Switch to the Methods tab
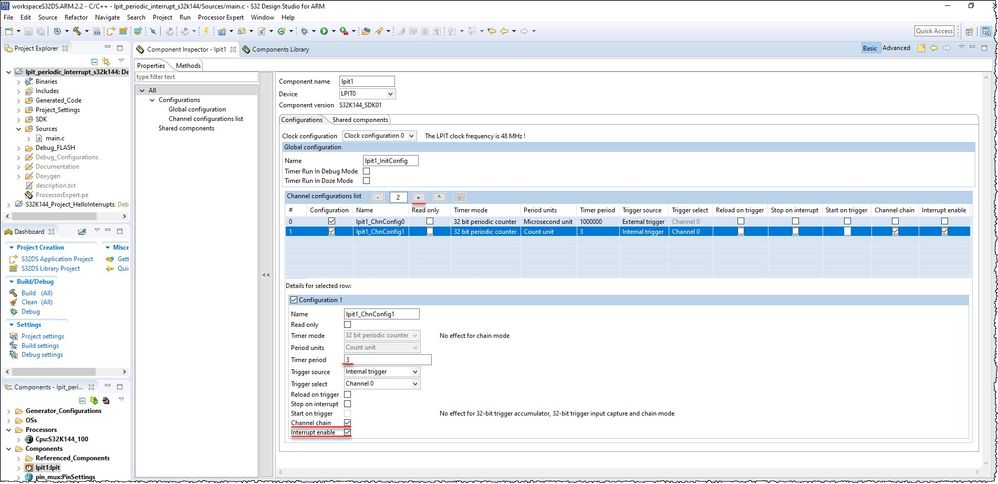Screen dimensions: 998x484 188,66
